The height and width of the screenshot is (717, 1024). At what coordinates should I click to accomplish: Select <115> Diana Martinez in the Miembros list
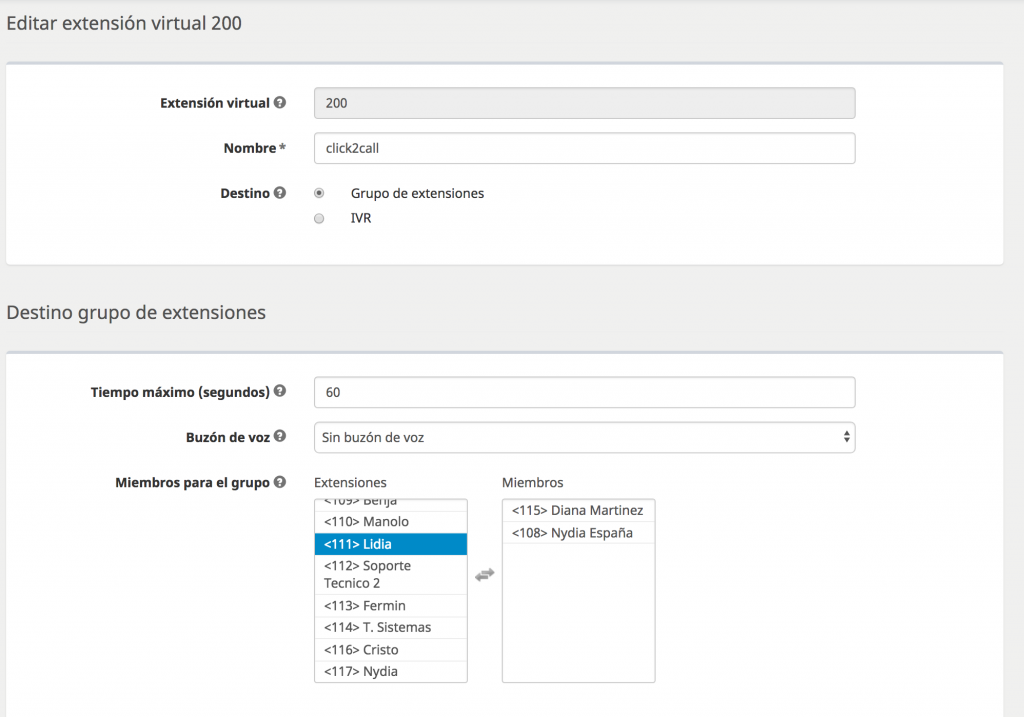578,510
